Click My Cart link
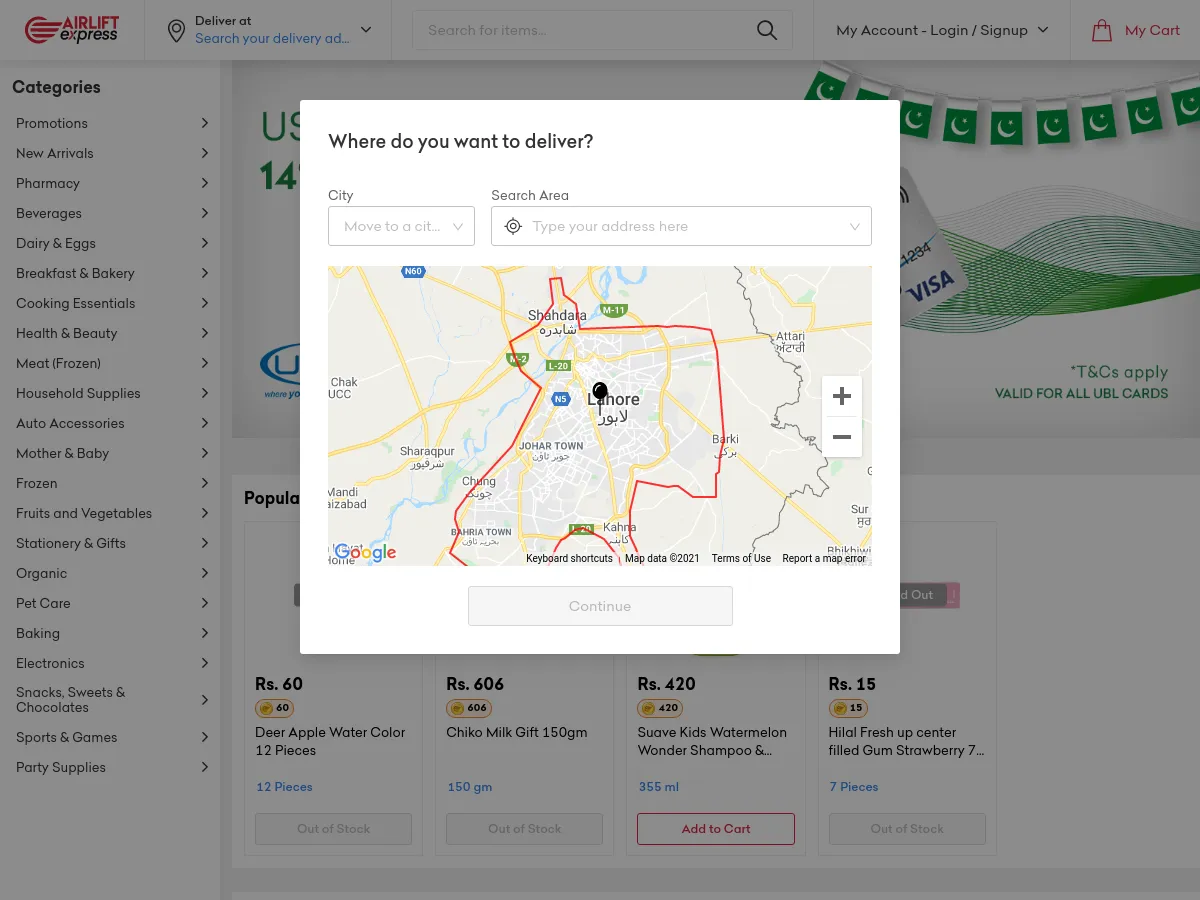Screen dimensions: 1200x900 coord(1152,30)
